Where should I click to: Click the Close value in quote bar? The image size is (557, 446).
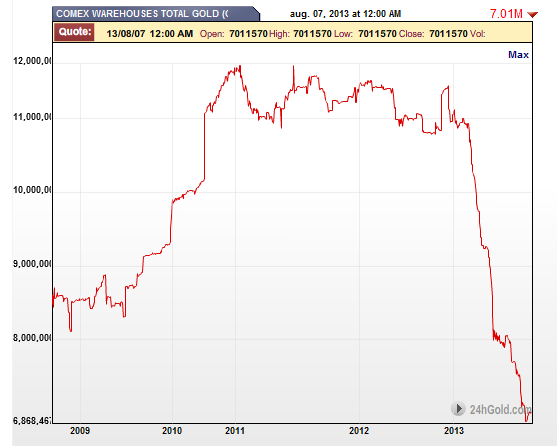(448, 34)
